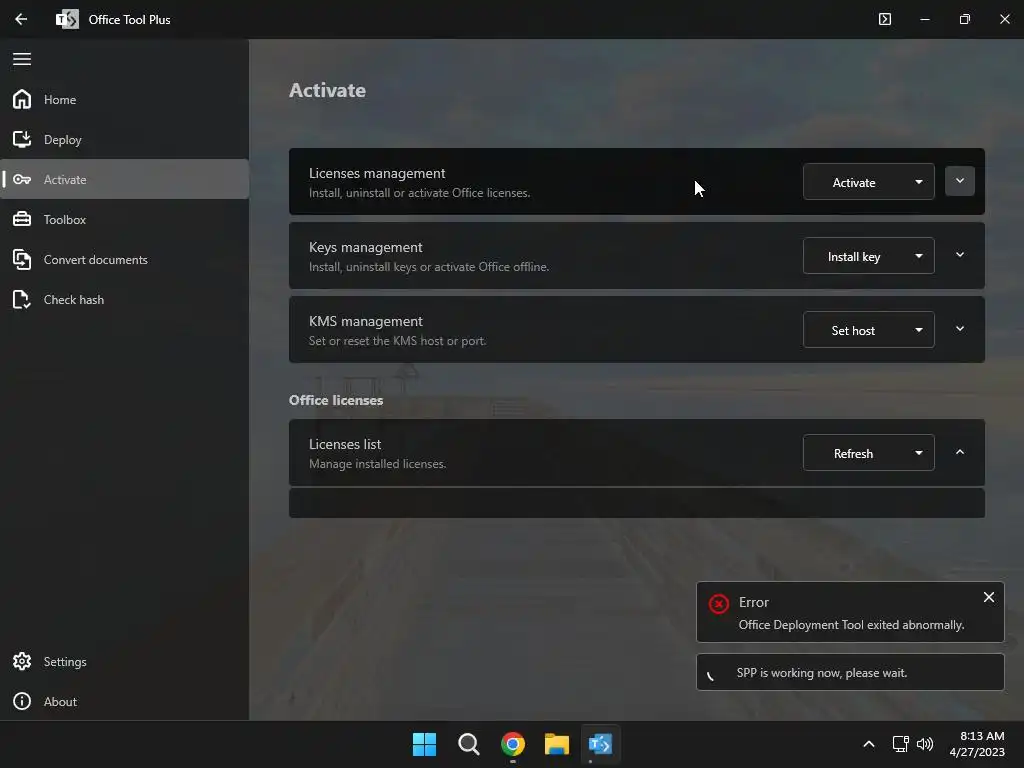Open the Toolbox page
This screenshot has height=768, width=1024.
click(124, 219)
